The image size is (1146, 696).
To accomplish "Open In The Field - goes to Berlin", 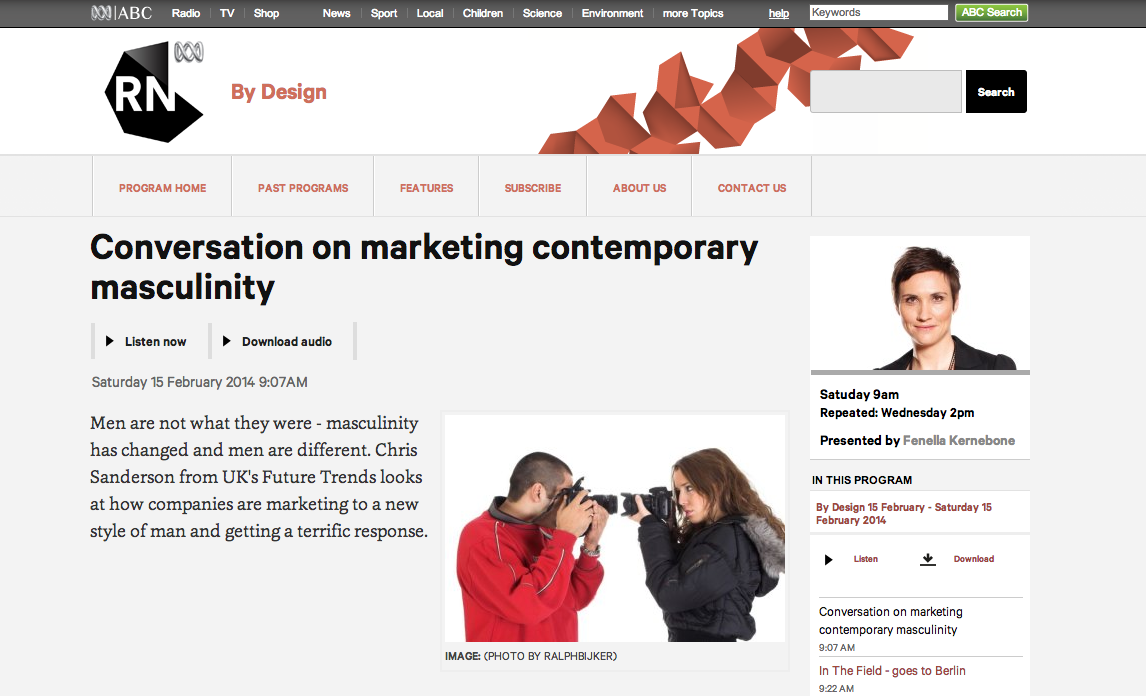I will 892,670.
